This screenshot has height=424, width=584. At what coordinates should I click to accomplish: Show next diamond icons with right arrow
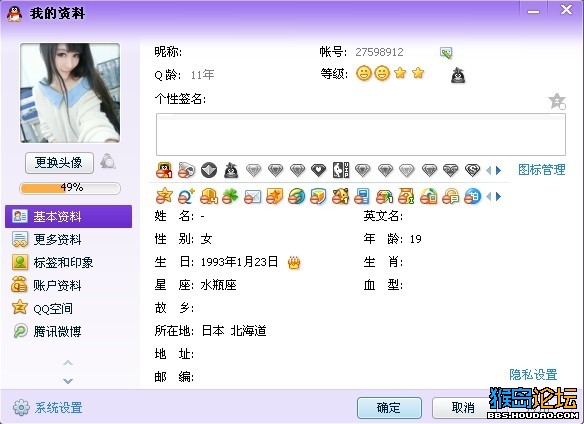click(x=498, y=171)
